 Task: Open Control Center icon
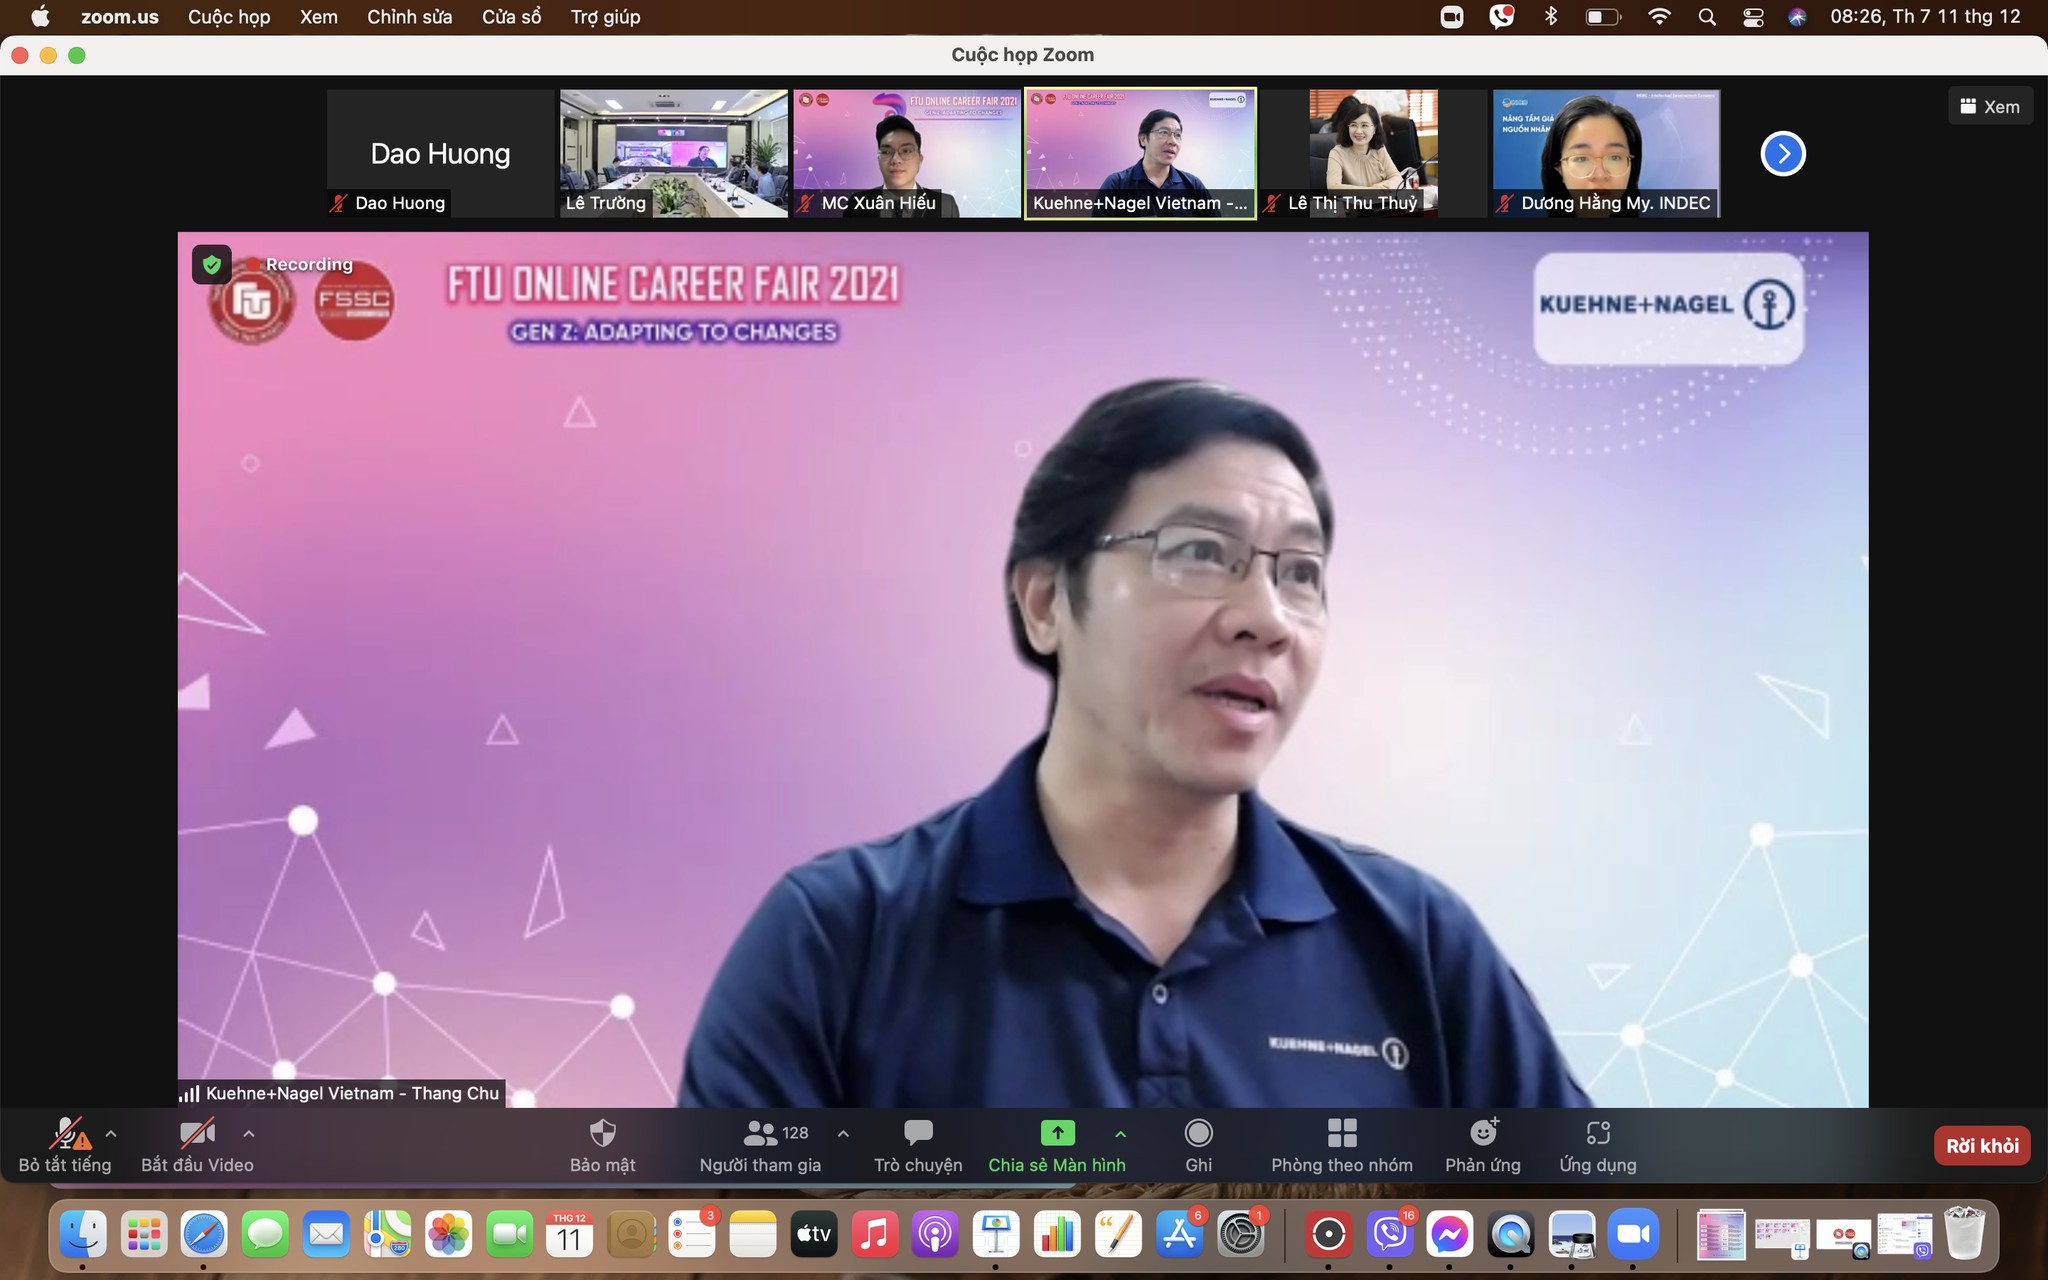1753,17
